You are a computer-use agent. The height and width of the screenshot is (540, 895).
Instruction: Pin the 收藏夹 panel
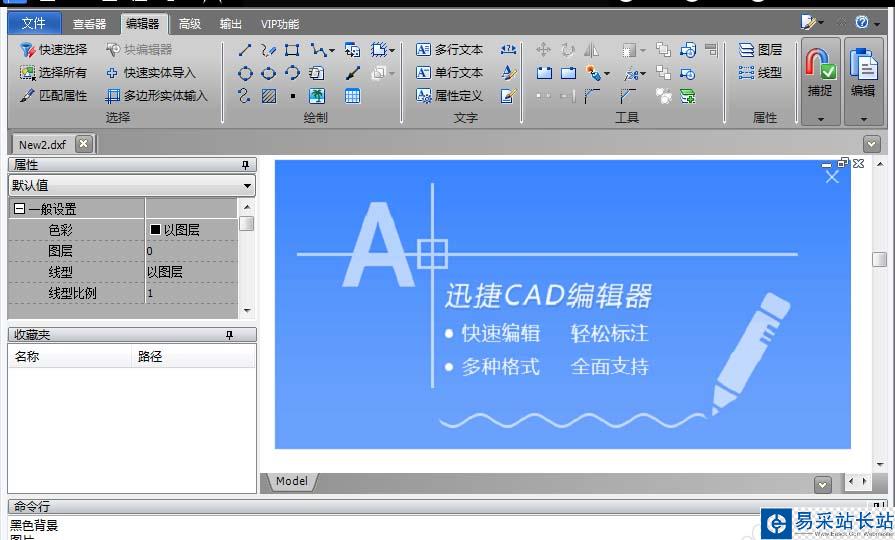229,335
